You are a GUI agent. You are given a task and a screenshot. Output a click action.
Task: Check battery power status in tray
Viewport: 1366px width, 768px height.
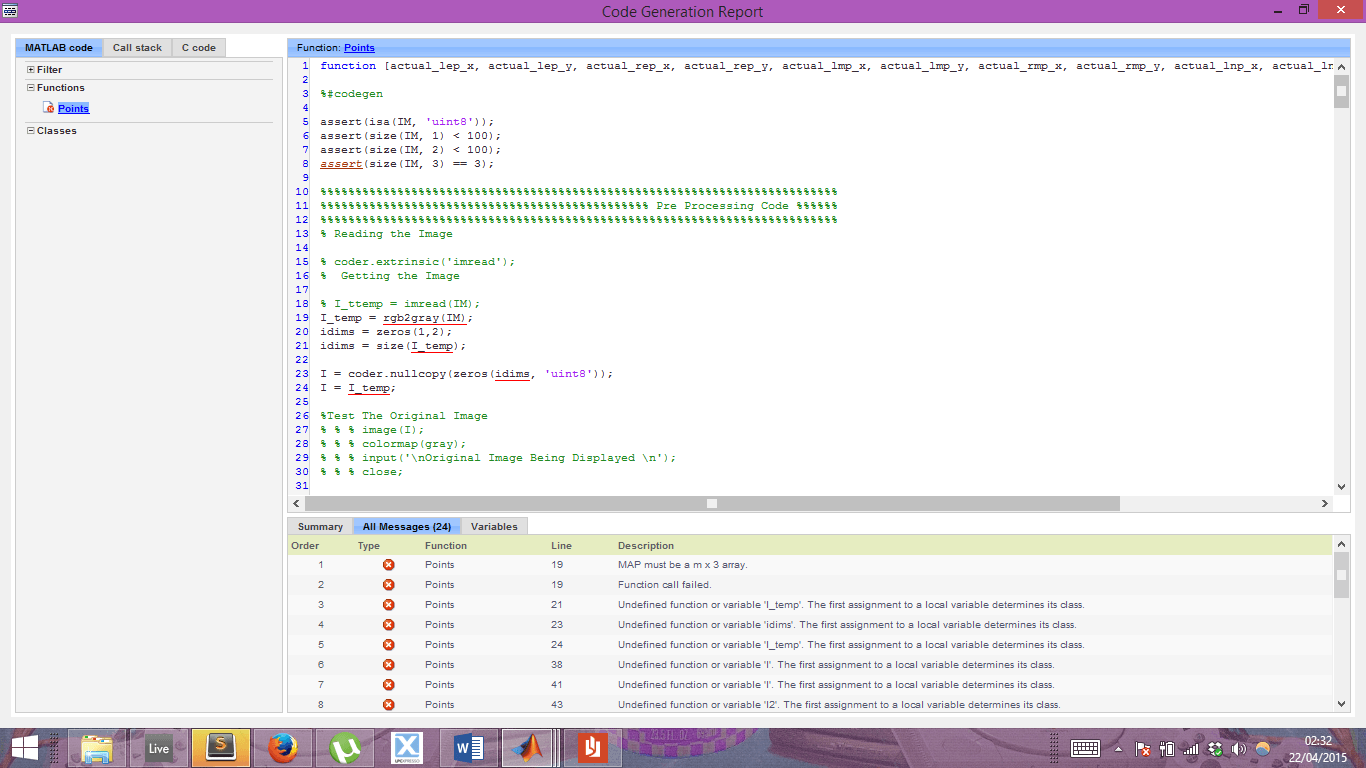coord(1166,749)
